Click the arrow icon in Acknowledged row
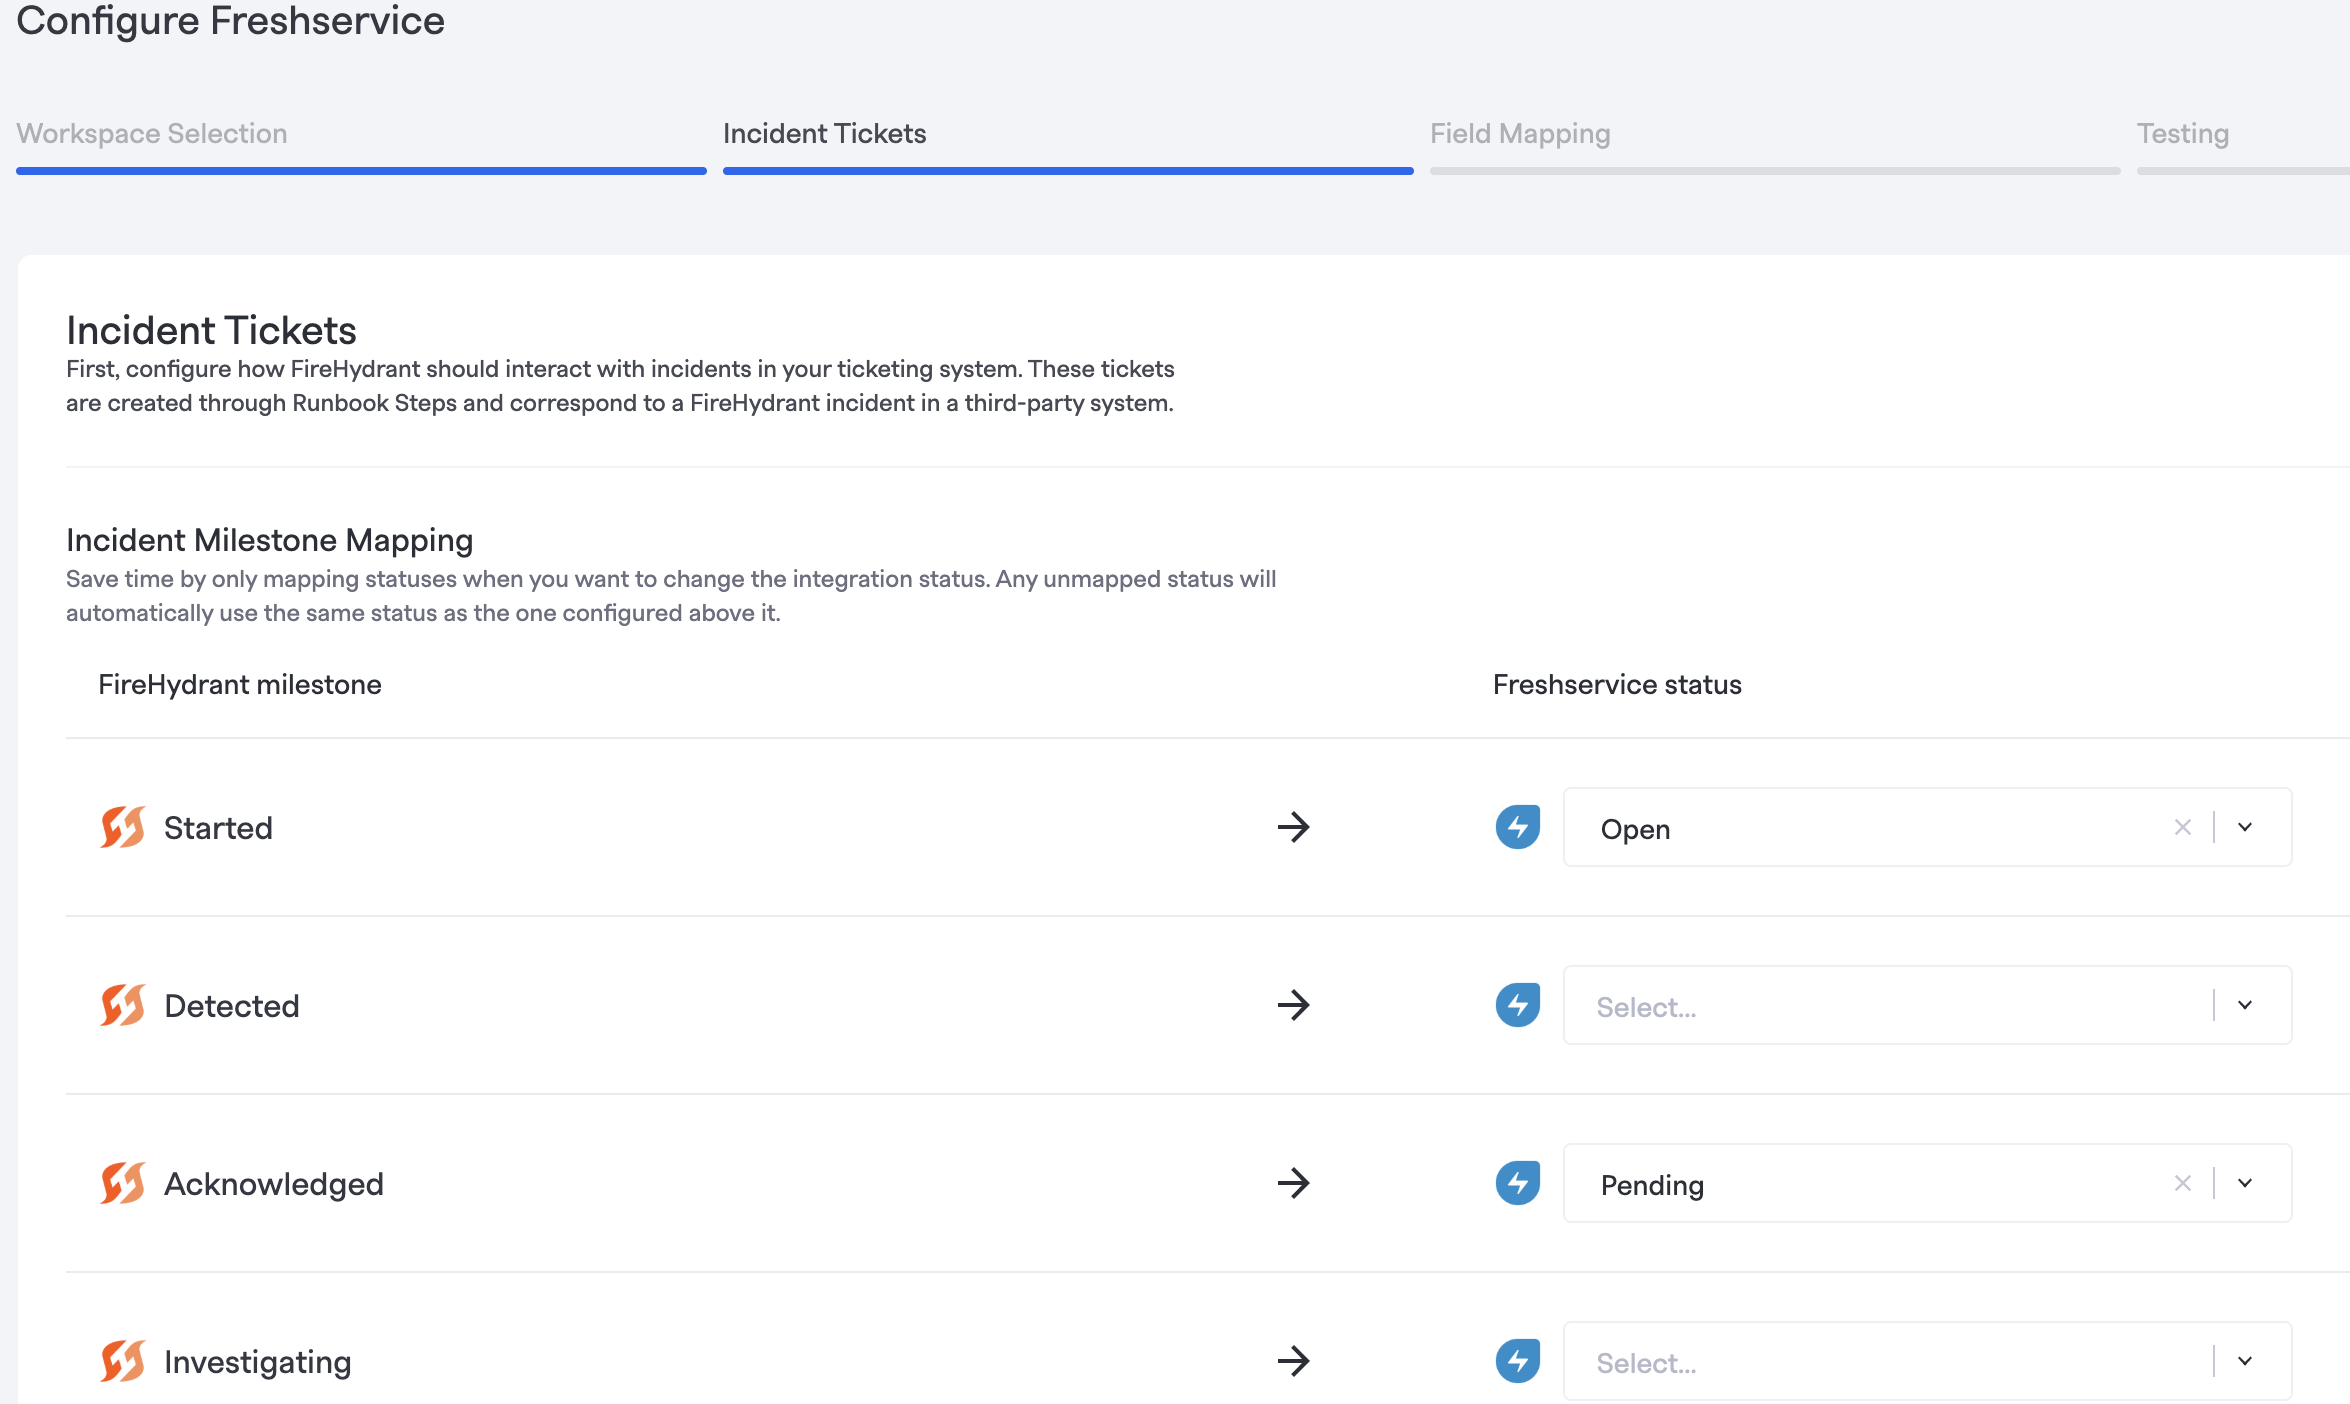The height and width of the screenshot is (1404, 2350). pyautogui.click(x=1293, y=1183)
